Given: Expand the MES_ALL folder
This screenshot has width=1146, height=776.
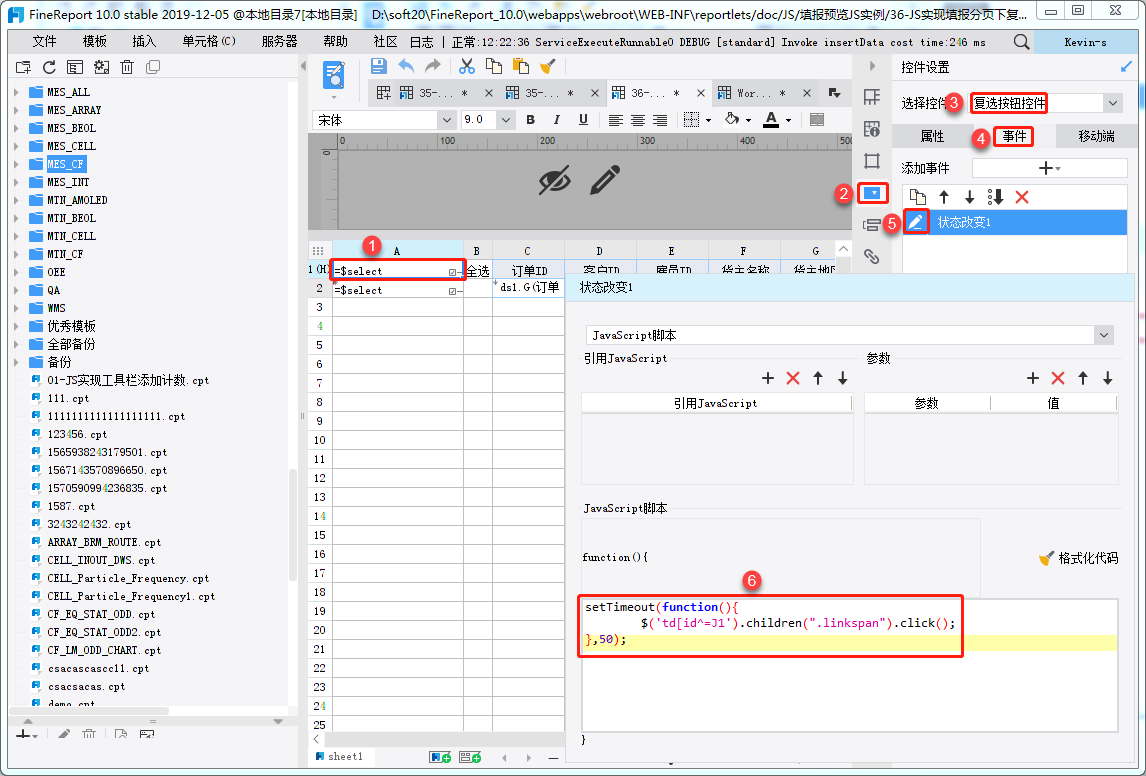Looking at the screenshot, I should click(16, 92).
